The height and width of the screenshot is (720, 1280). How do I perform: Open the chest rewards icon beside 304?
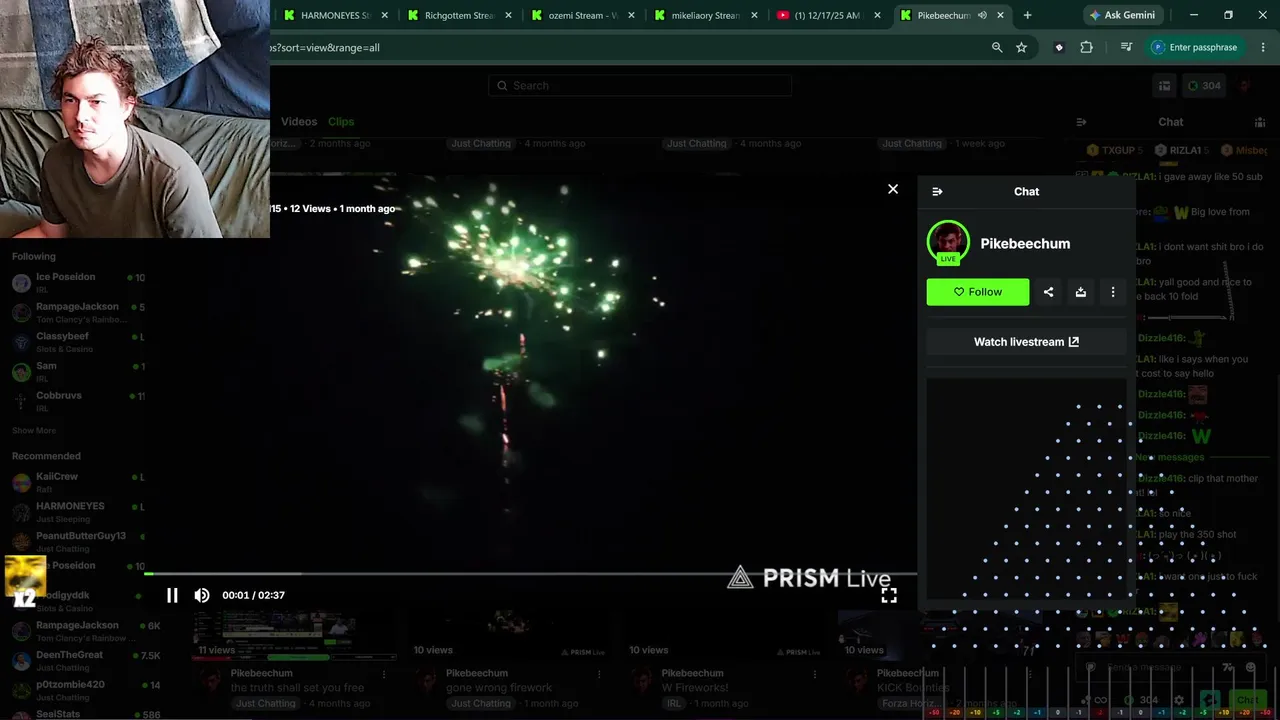(1164, 86)
